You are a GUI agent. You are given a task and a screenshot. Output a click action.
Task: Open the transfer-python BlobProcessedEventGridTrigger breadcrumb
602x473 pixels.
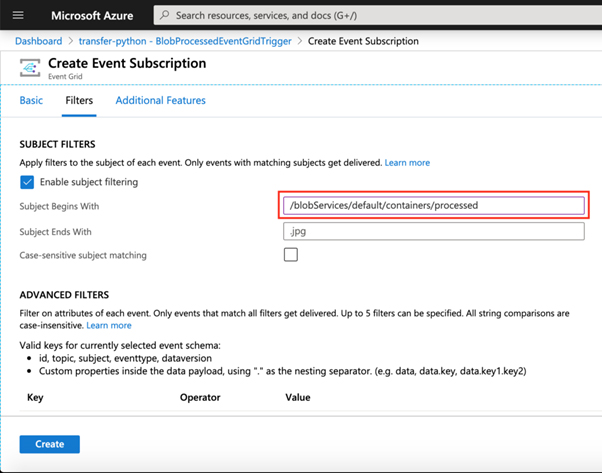(185, 41)
